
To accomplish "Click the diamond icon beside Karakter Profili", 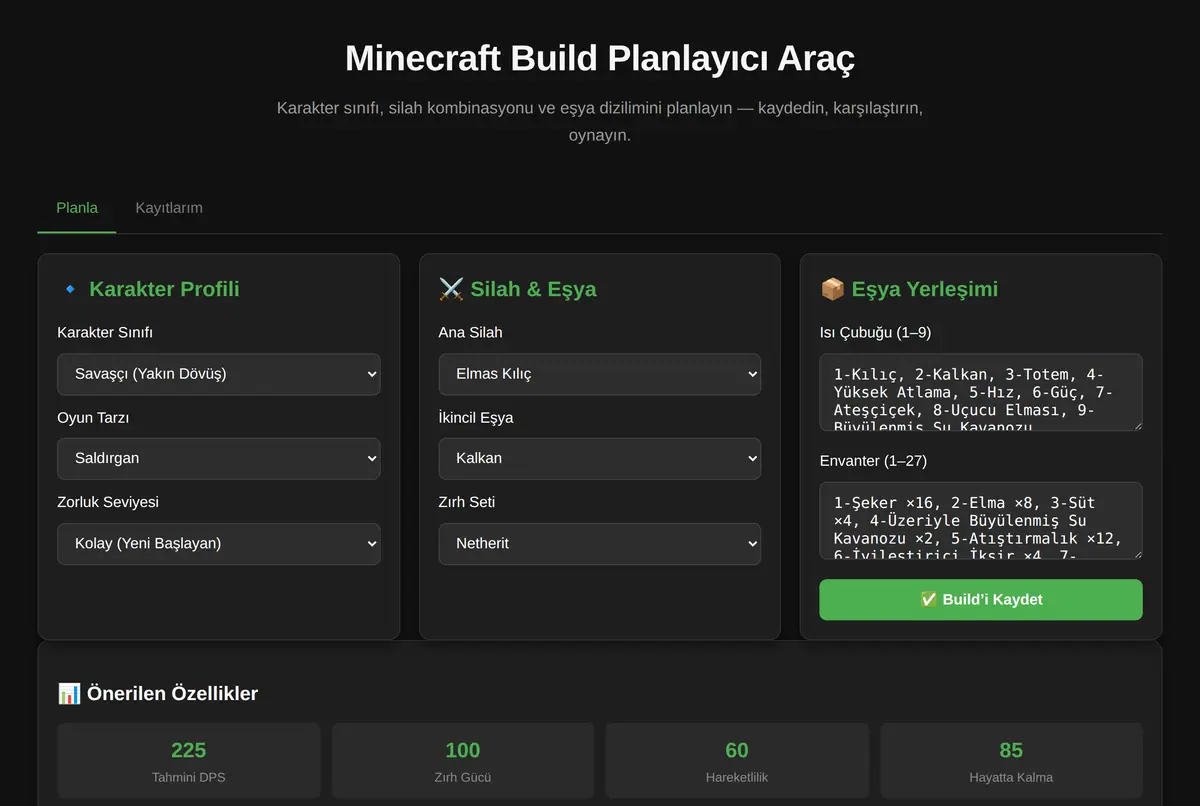I will (x=69, y=290).
